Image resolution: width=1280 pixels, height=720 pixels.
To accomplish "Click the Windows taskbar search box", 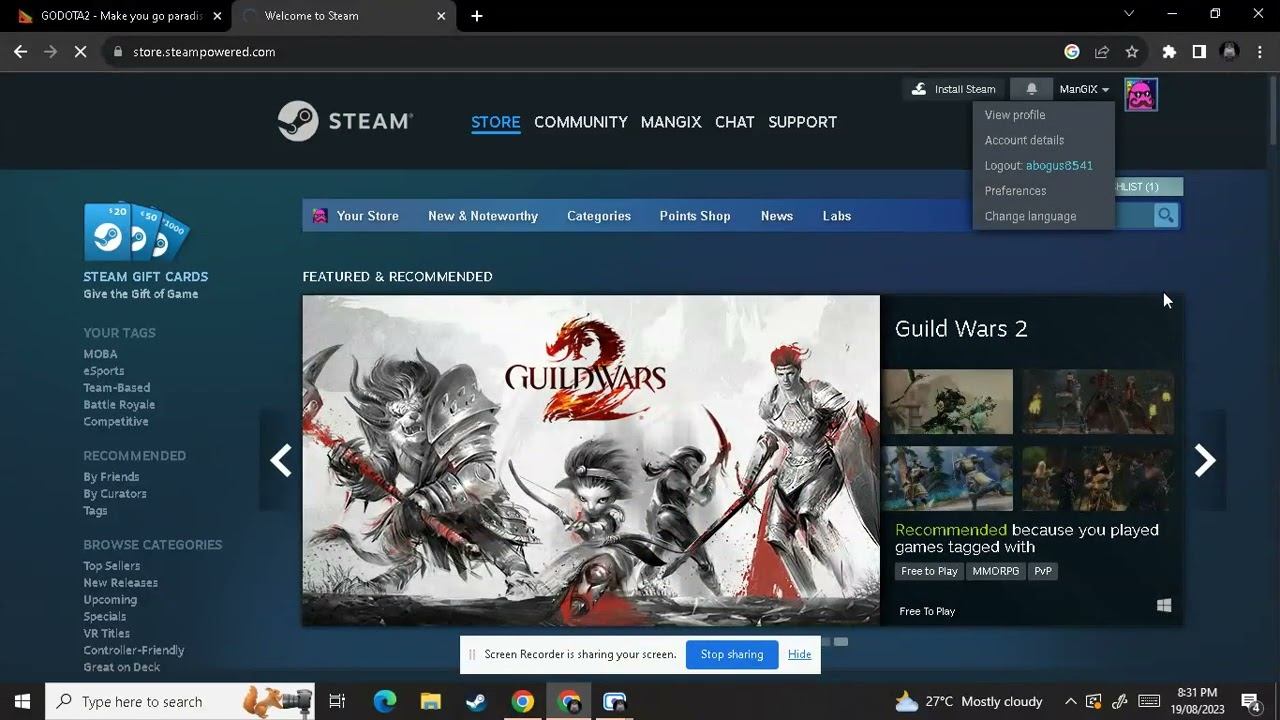I will [180, 701].
